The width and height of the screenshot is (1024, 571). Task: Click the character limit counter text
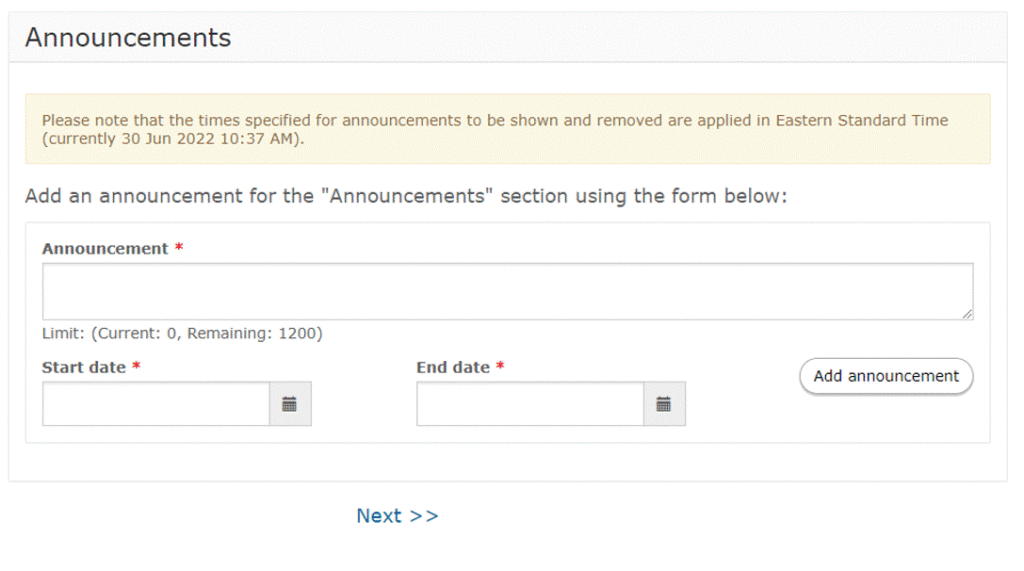(x=182, y=334)
